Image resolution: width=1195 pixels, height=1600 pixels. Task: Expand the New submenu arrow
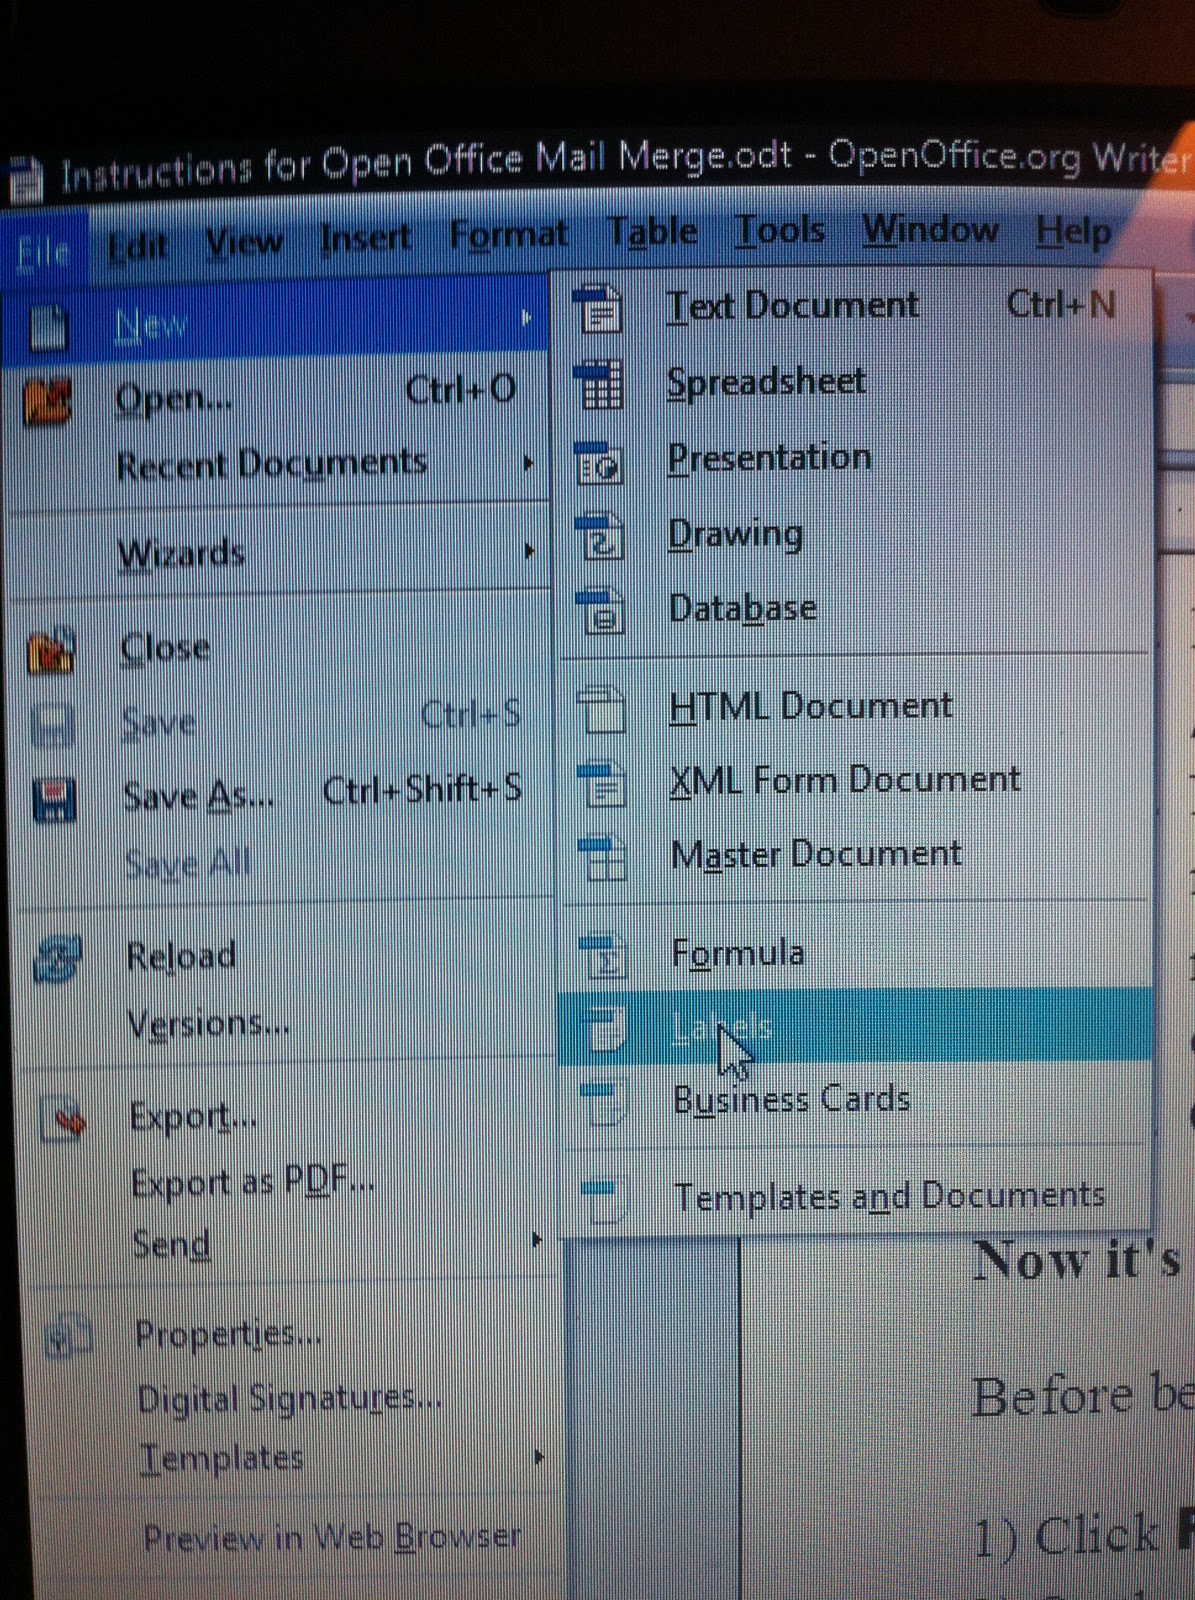pos(526,319)
